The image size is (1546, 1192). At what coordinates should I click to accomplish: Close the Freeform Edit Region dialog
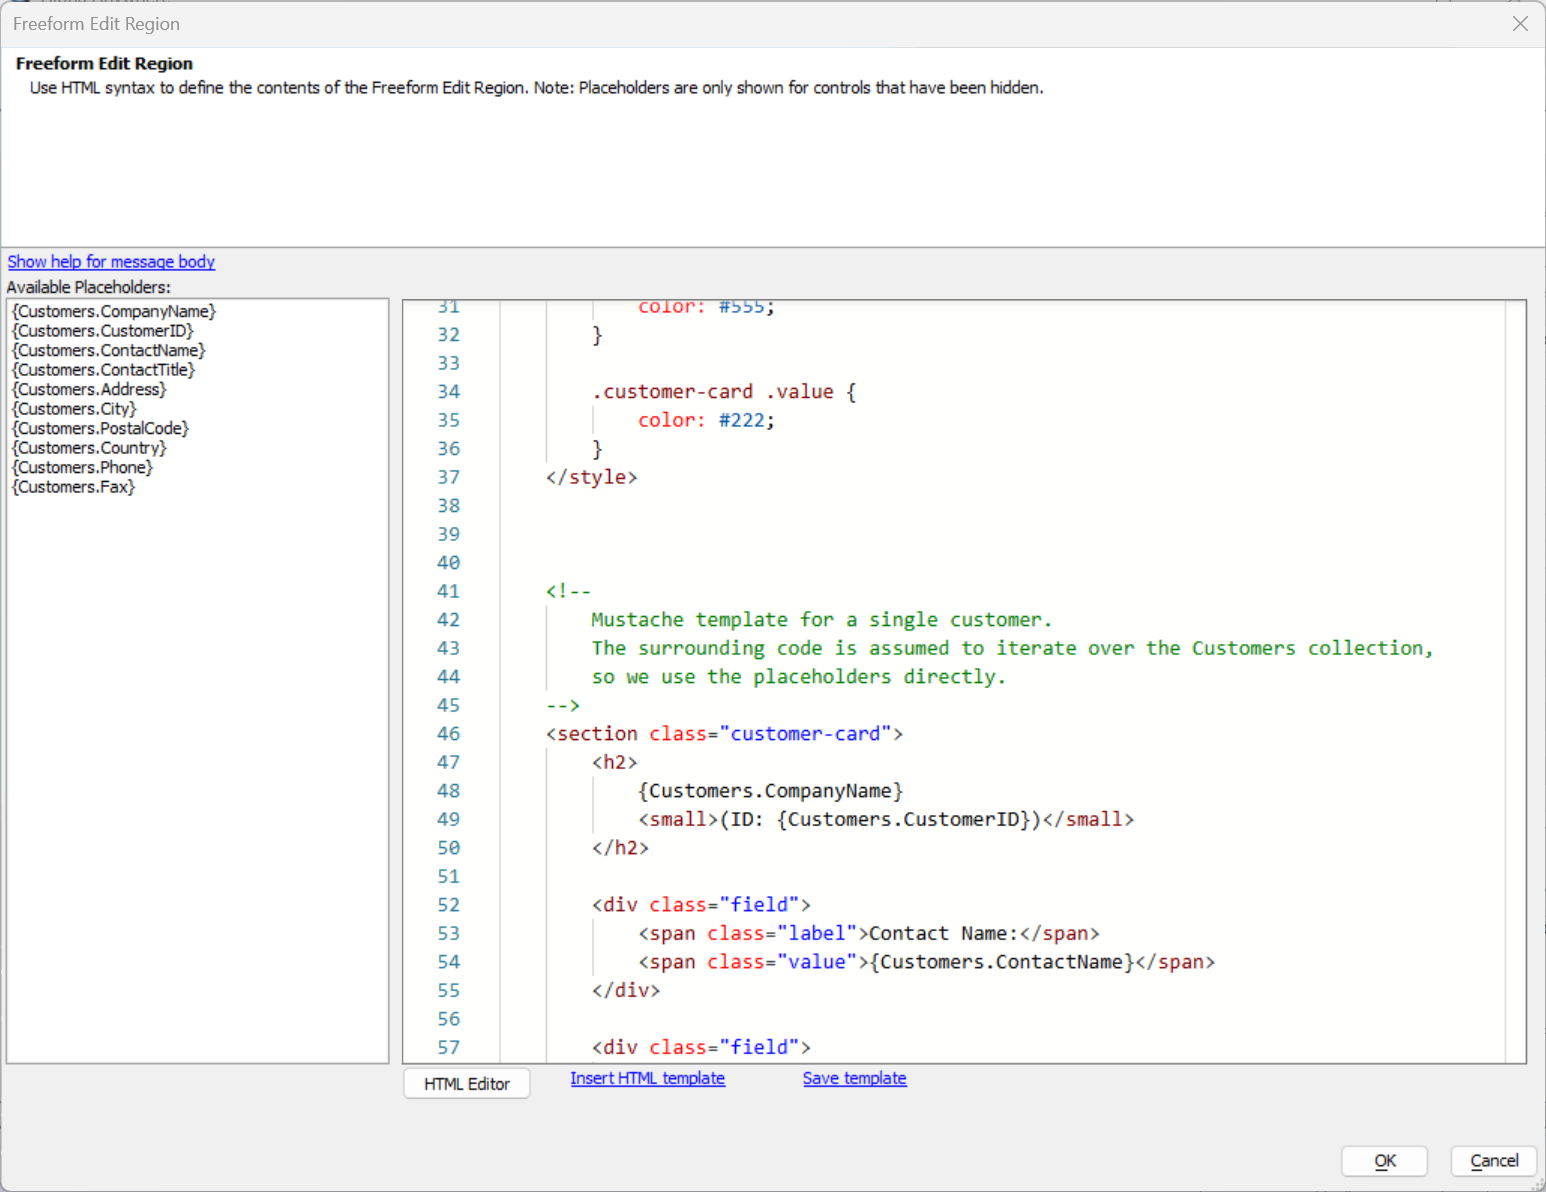pos(1520,23)
